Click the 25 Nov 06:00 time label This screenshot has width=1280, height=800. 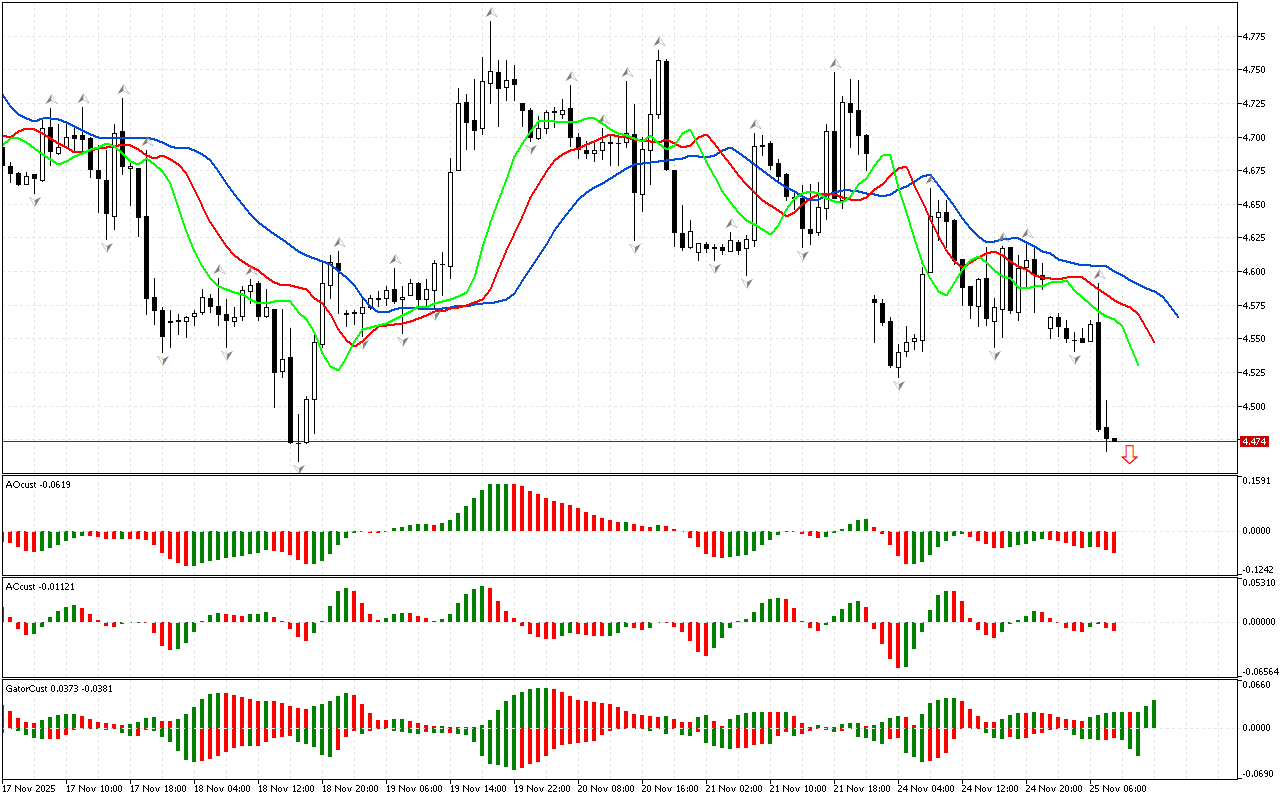(1118, 788)
